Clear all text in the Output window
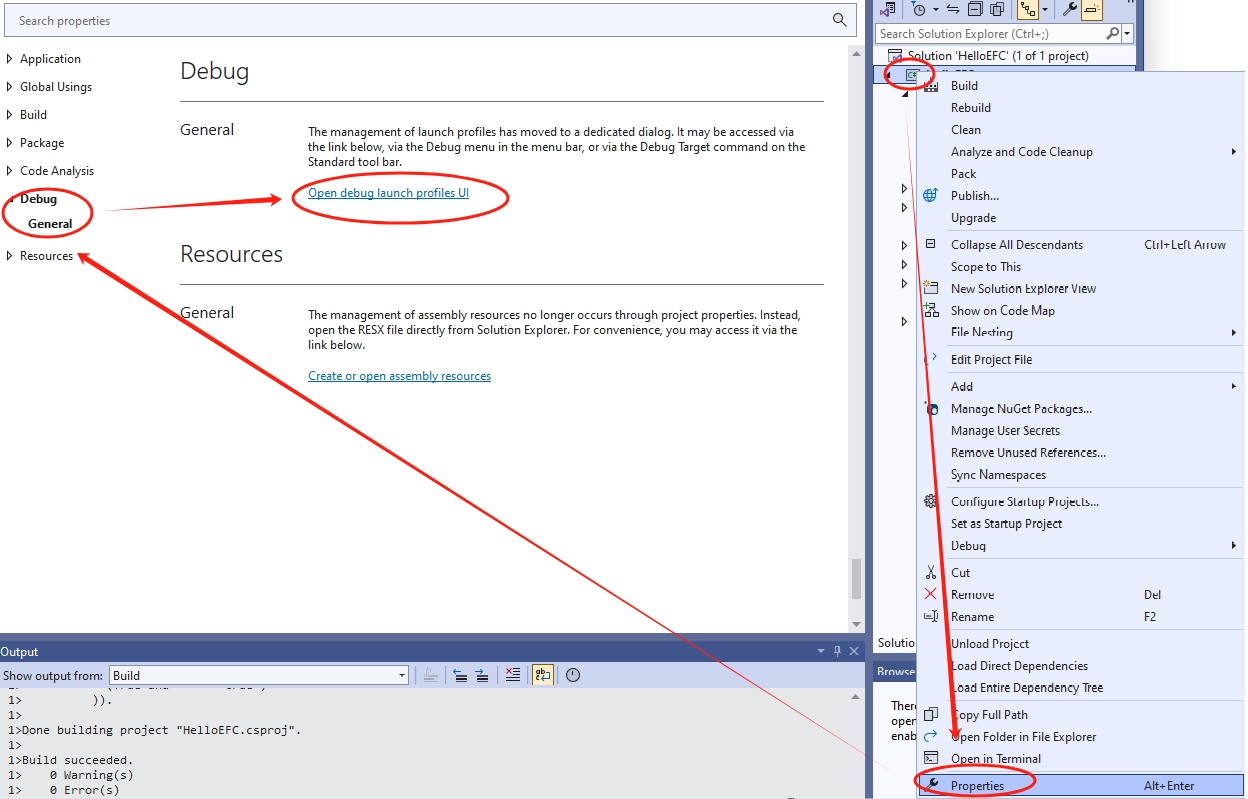1248x799 pixels. [x=512, y=674]
